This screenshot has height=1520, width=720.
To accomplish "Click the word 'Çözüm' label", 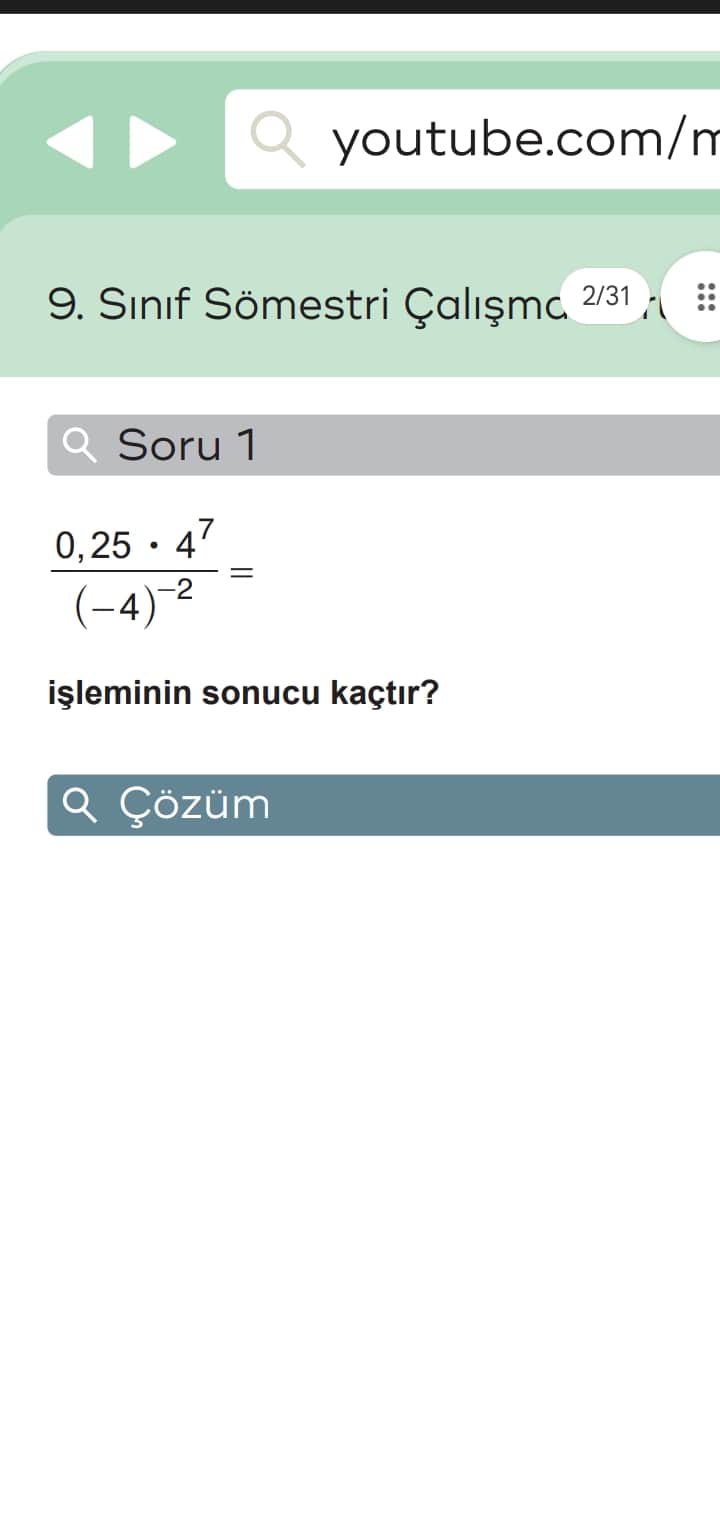I will coord(195,805).
